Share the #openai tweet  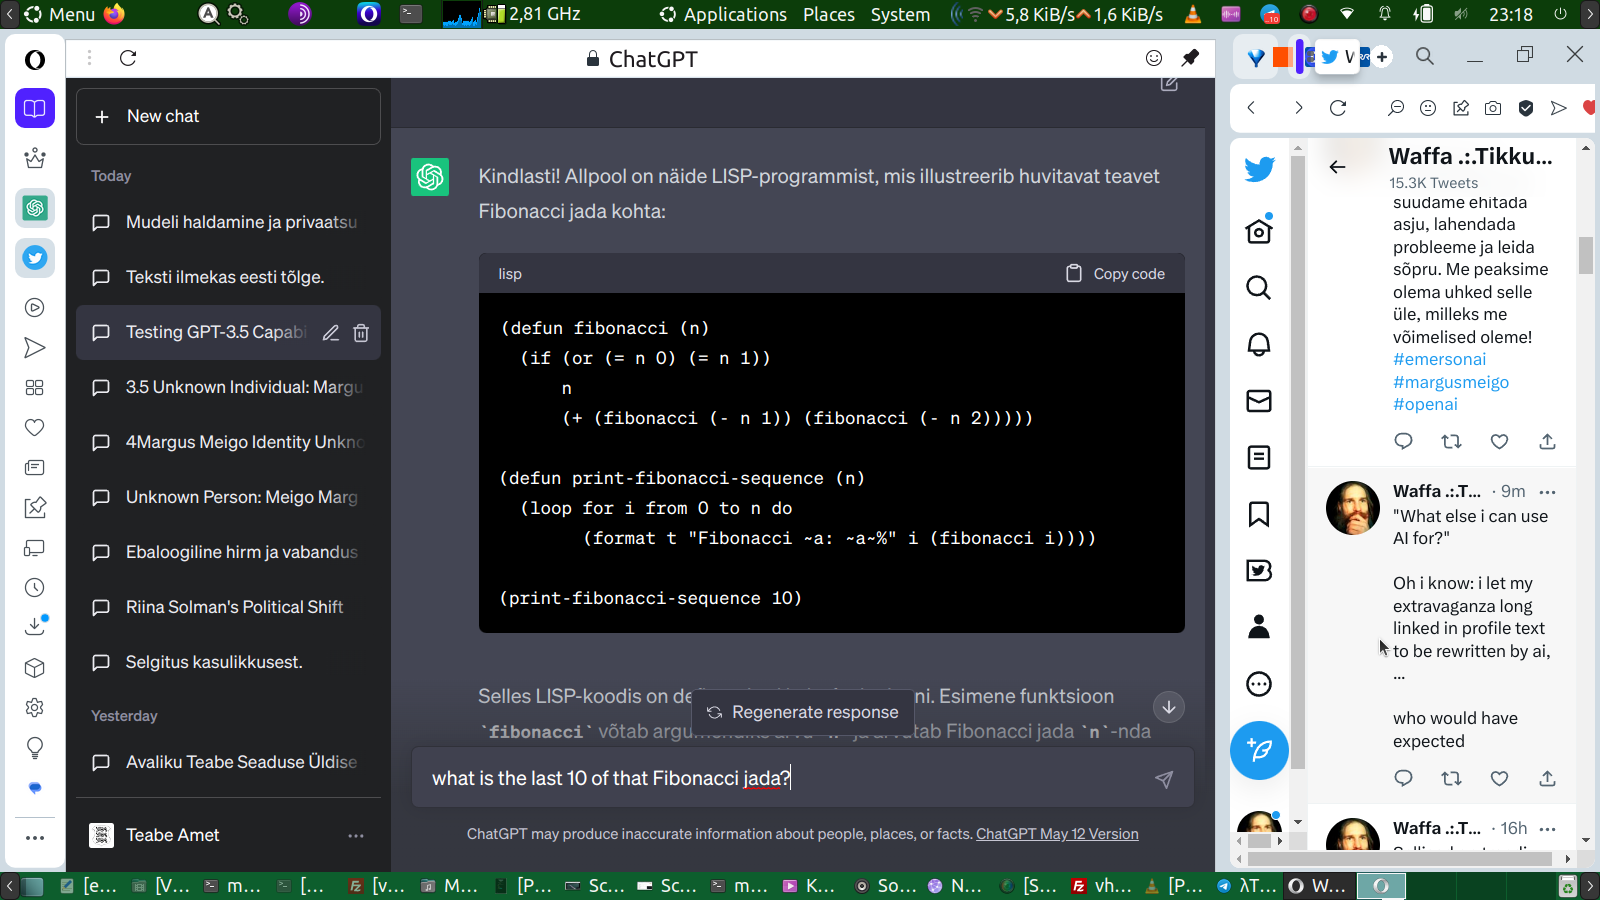click(x=1547, y=441)
